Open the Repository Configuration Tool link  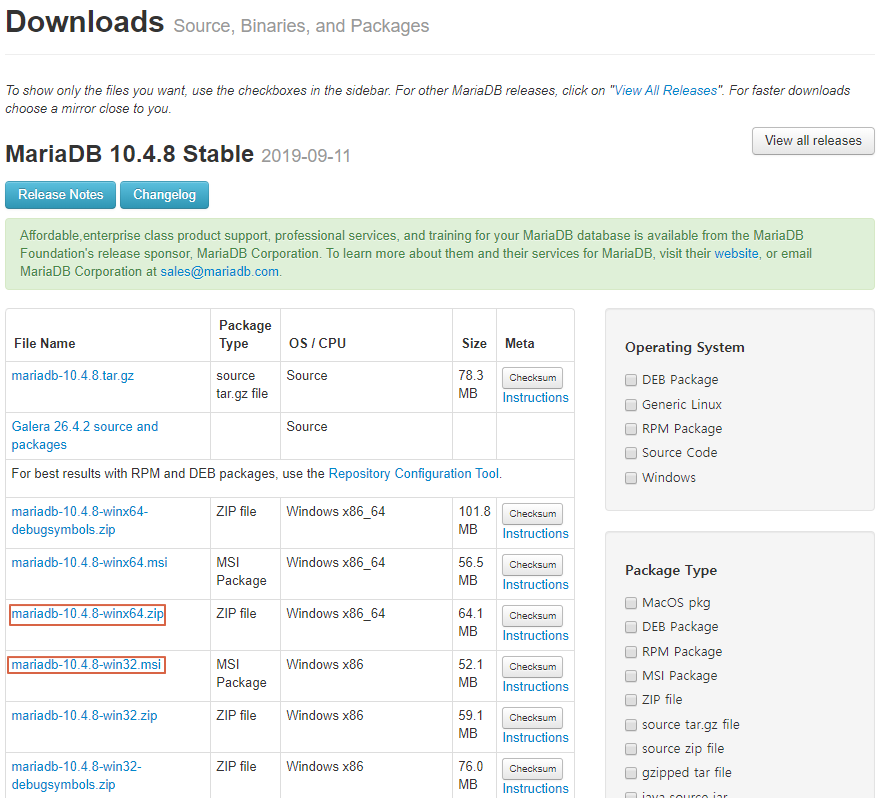coord(414,473)
